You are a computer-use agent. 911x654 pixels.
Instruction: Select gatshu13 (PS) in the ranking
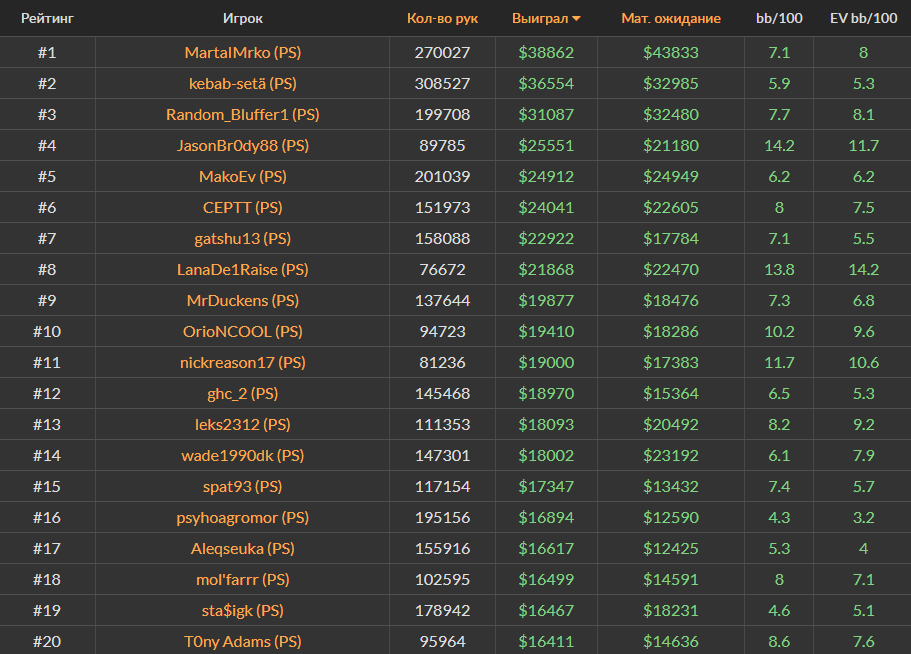point(243,238)
